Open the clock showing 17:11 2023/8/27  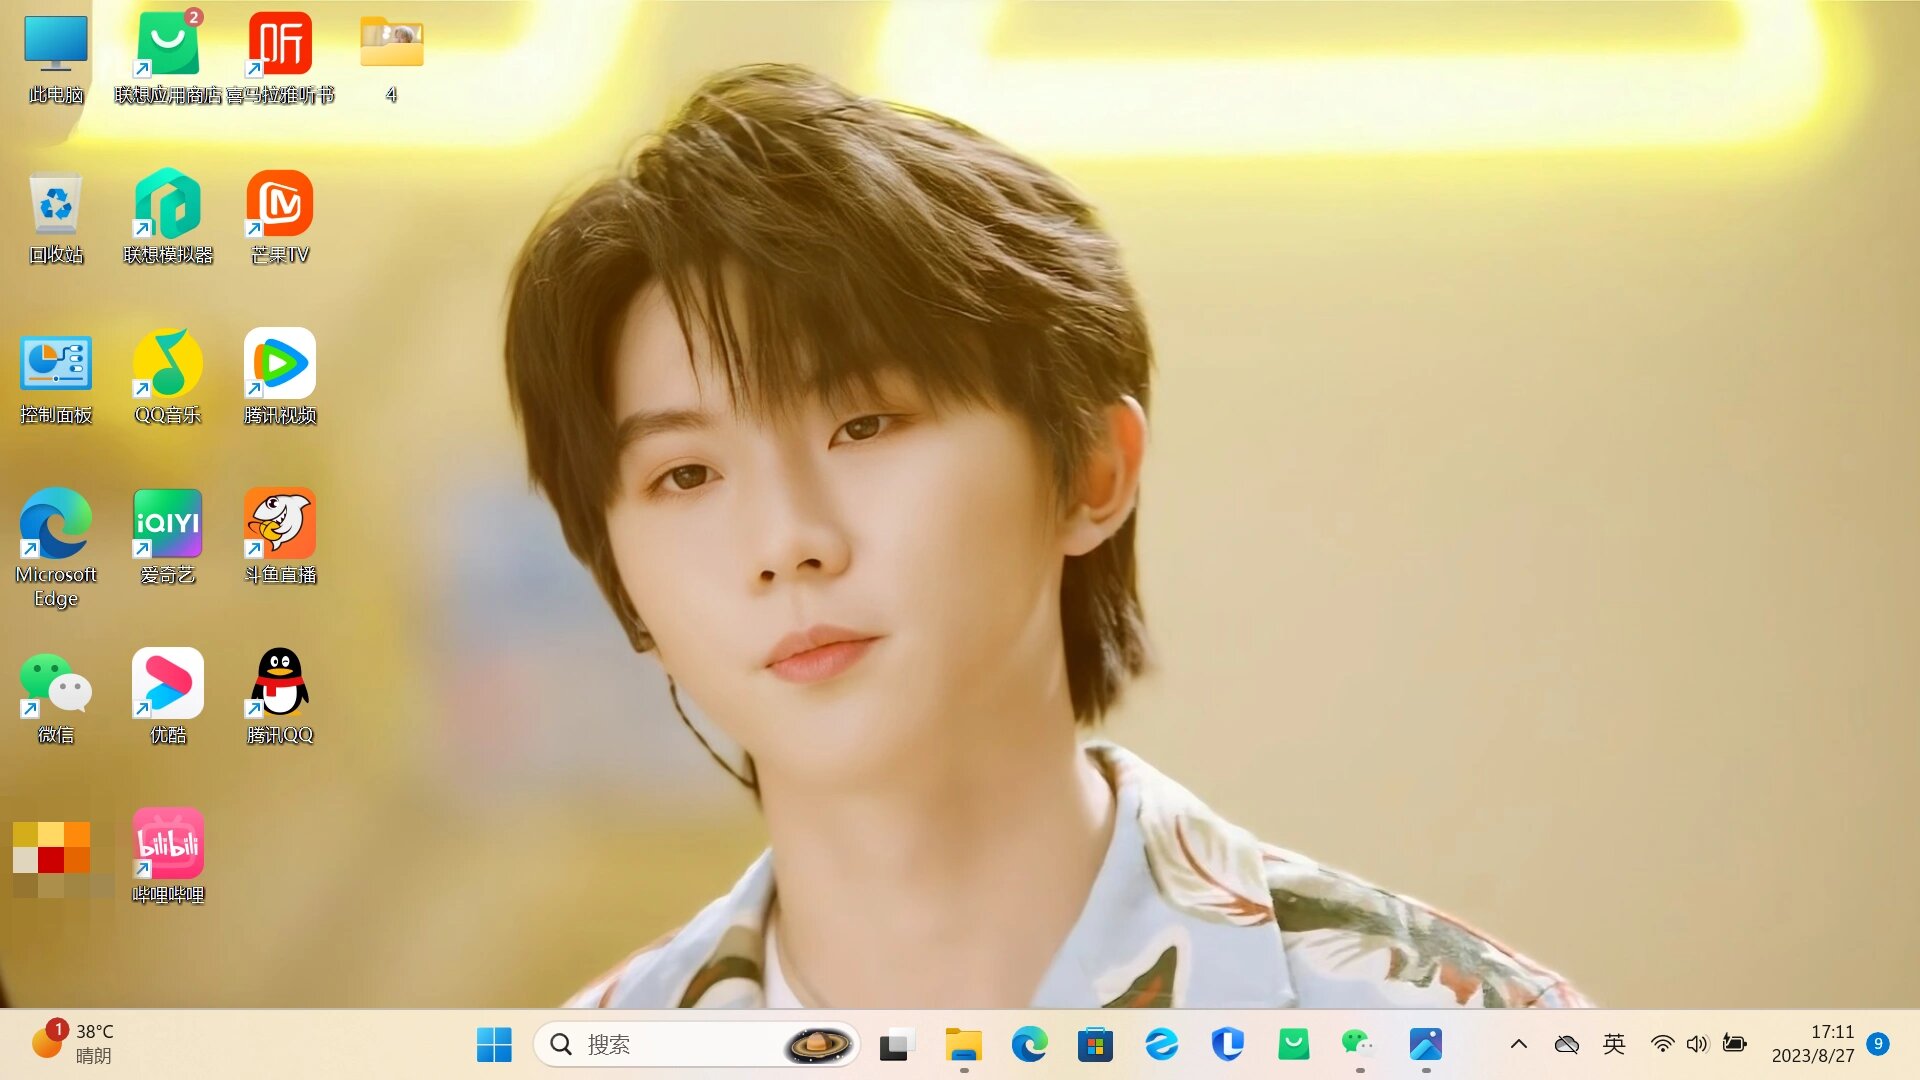pyautogui.click(x=1812, y=1045)
